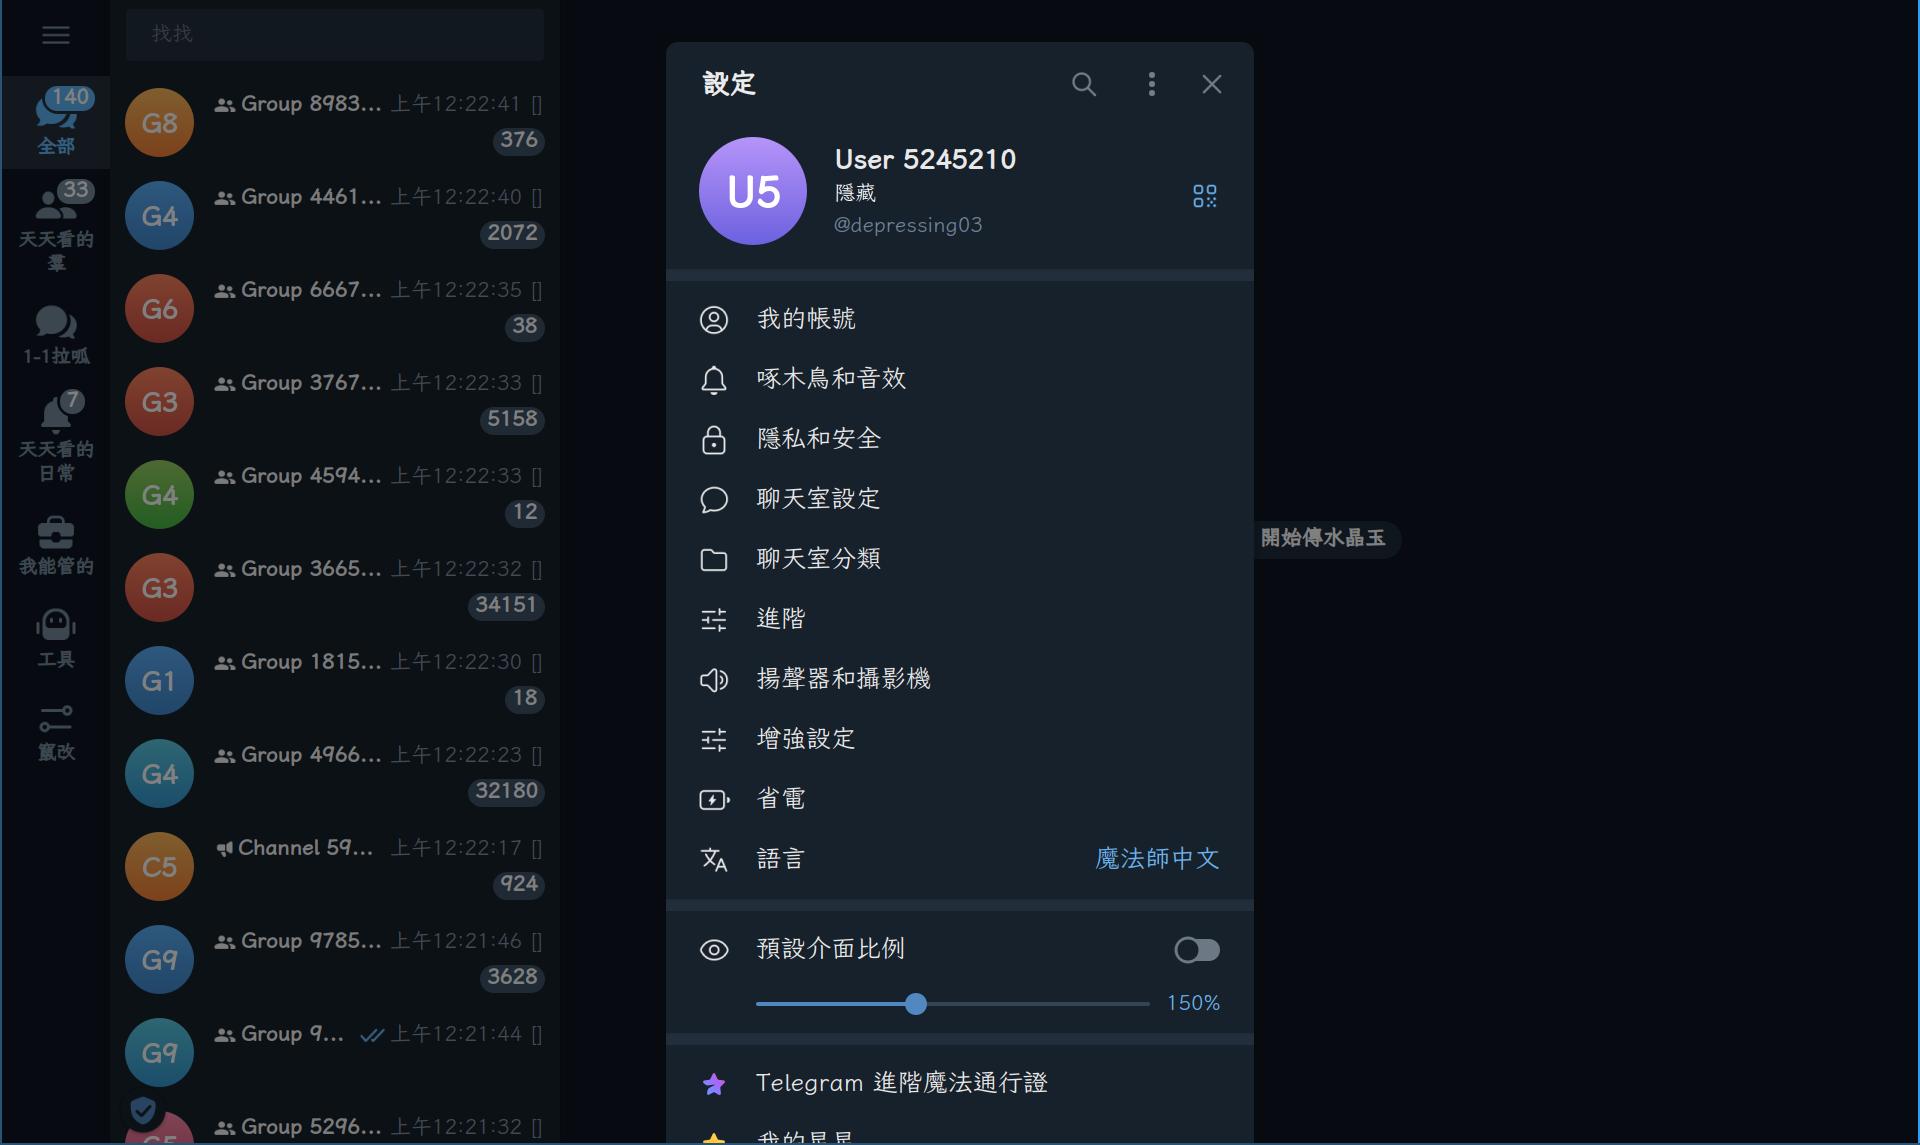Show the QR code for User 5245210

[1204, 195]
